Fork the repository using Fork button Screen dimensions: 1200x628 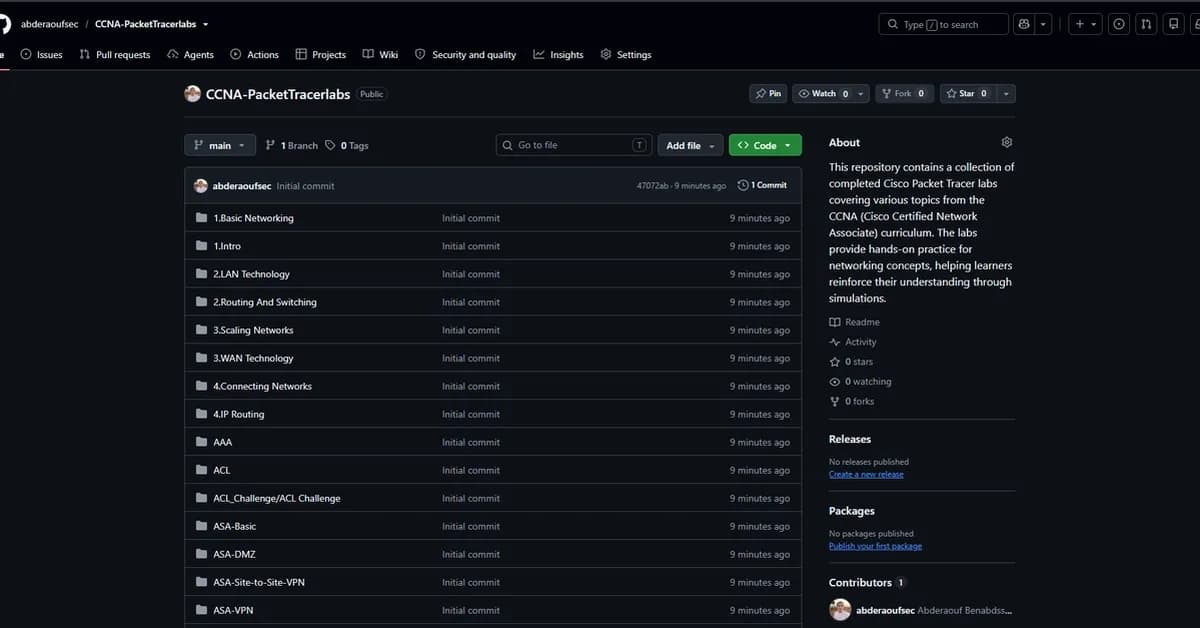pos(904,94)
